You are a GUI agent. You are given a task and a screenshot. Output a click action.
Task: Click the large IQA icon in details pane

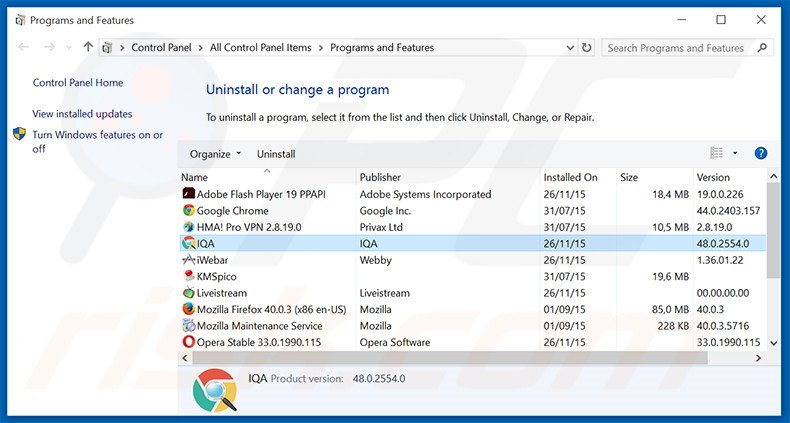[x=215, y=390]
